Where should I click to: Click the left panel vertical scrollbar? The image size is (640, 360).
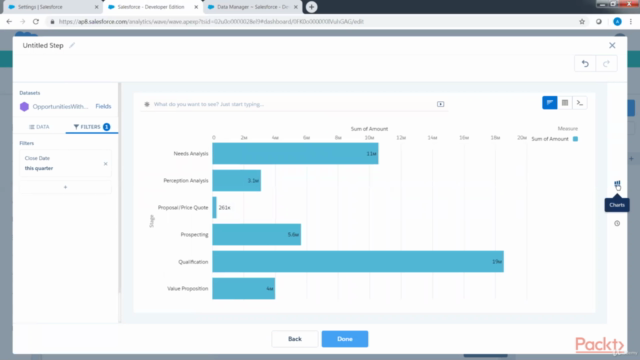[119, 188]
